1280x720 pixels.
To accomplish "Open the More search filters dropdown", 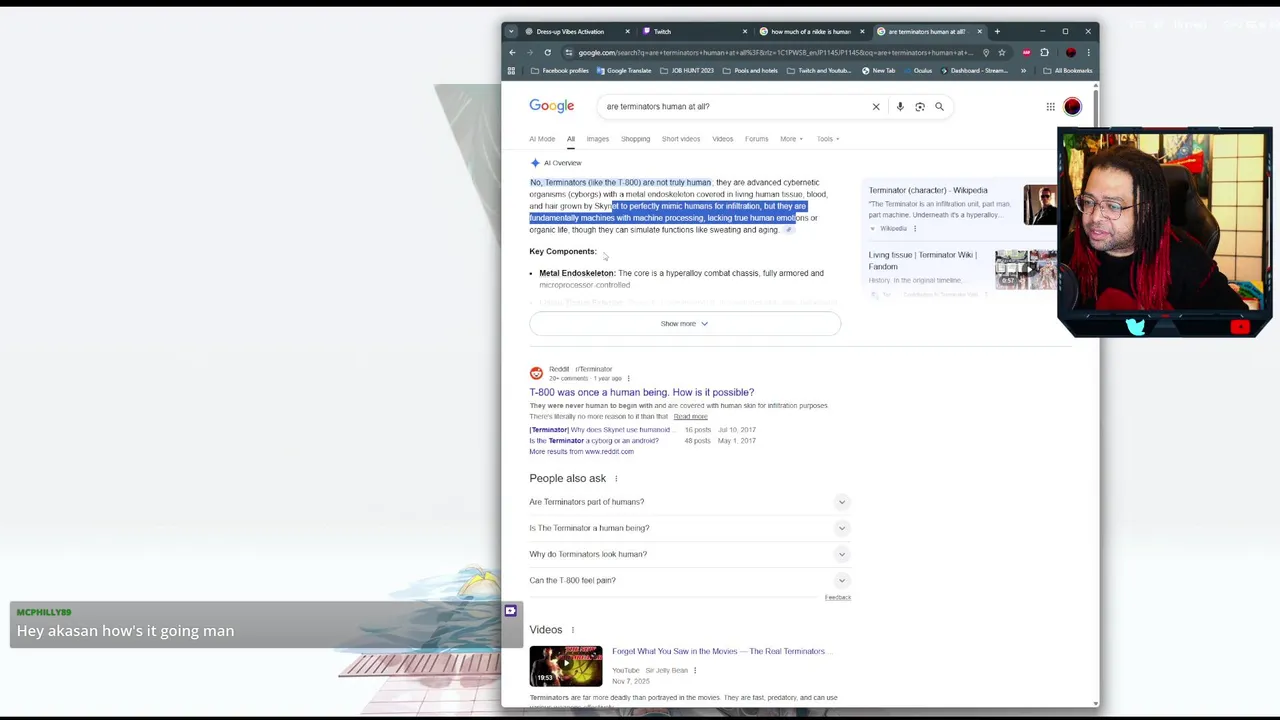I will point(791,139).
